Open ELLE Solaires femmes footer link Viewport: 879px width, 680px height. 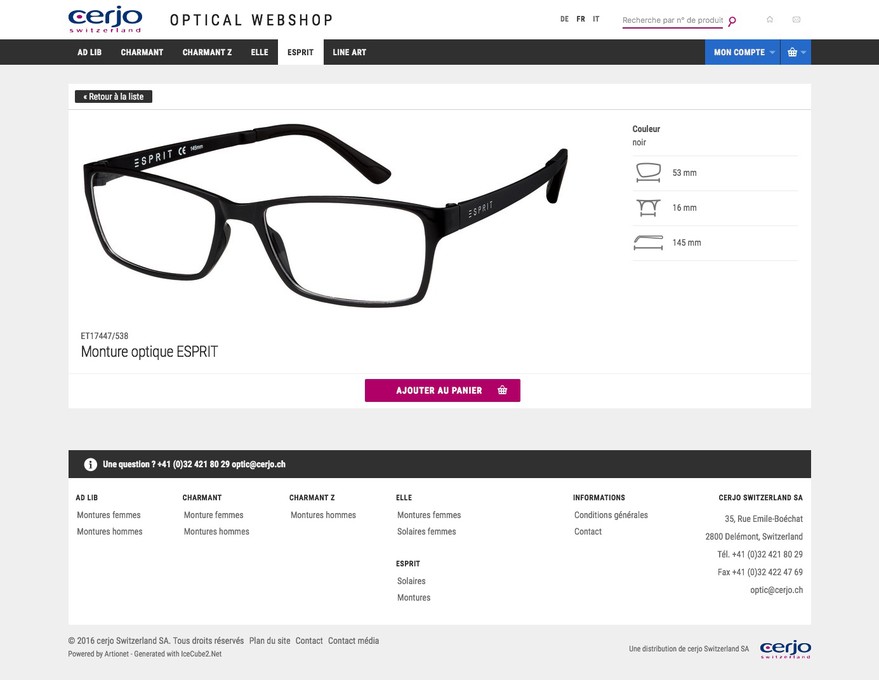click(427, 531)
